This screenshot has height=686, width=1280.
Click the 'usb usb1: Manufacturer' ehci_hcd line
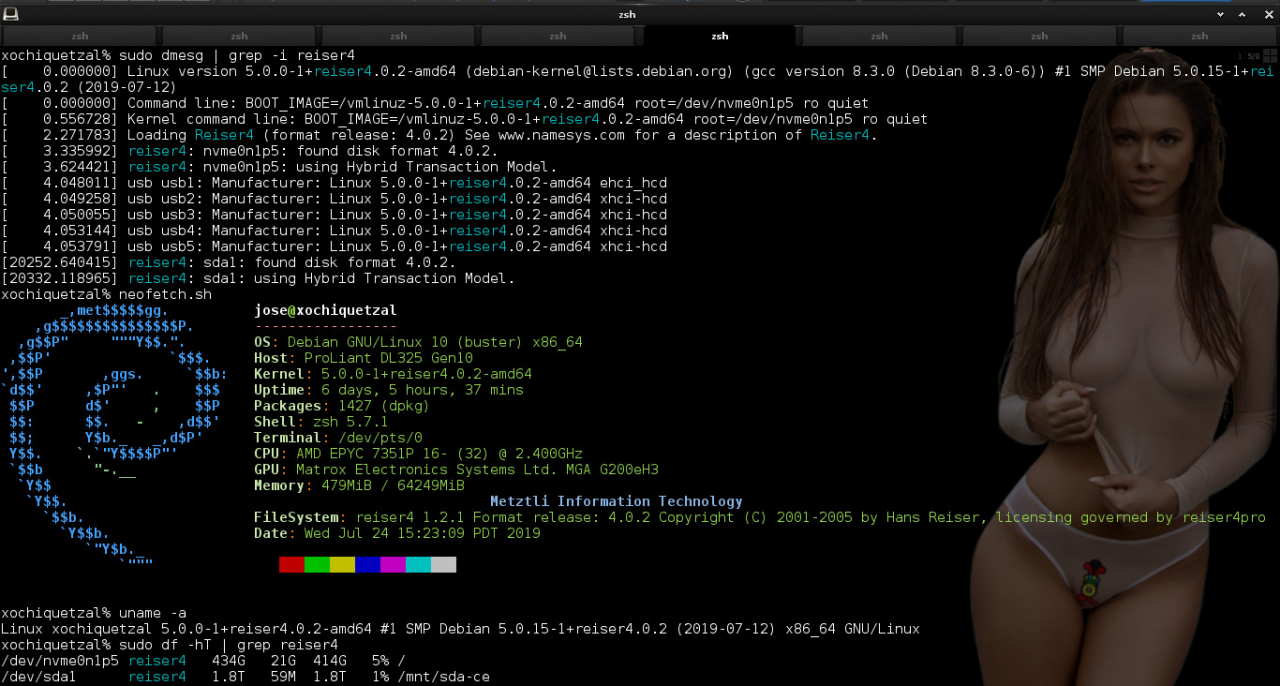(334, 183)
